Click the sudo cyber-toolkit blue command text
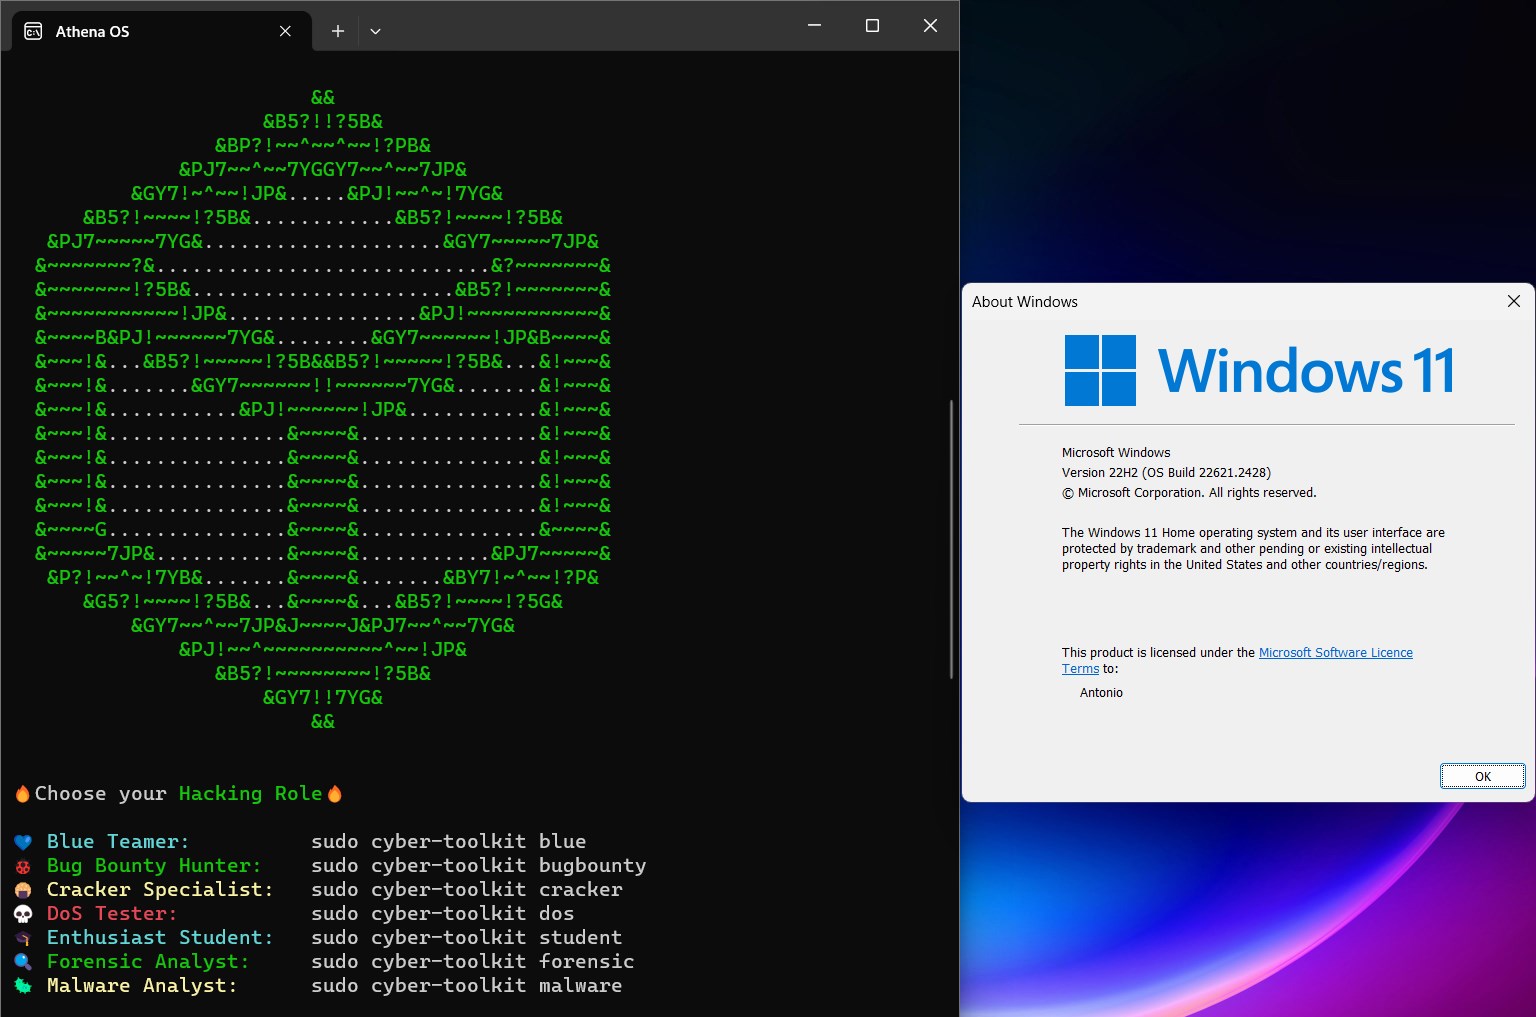The height and width of the screenshot is (1017, 1536). [447, 841]
